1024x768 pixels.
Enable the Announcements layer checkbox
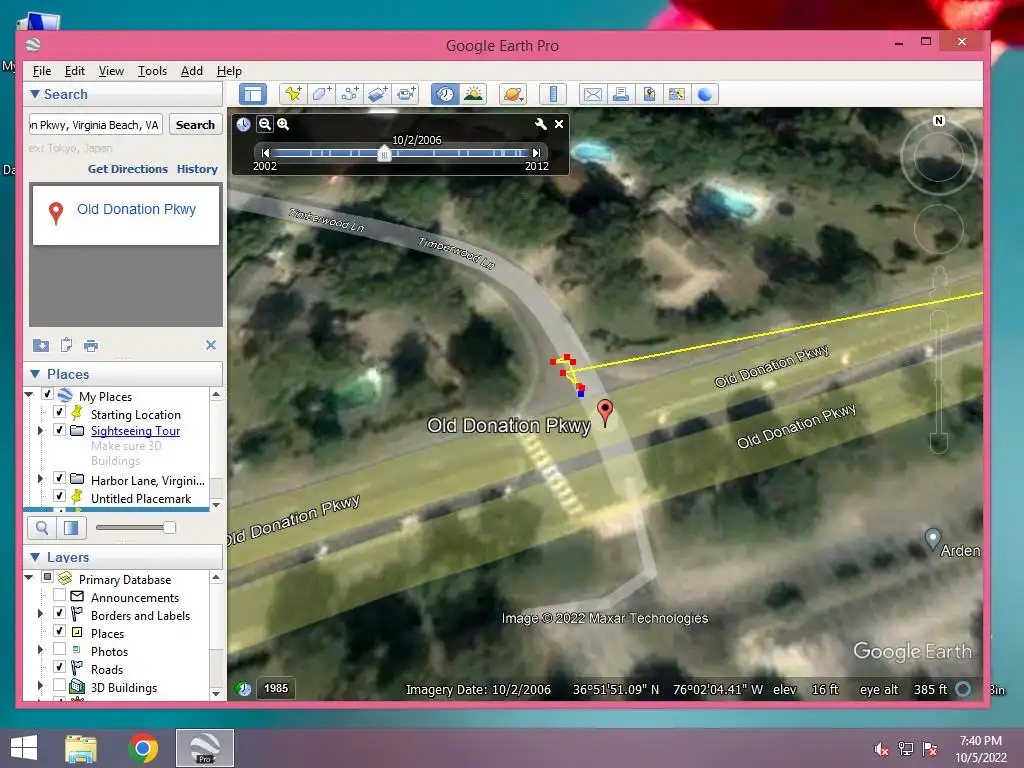click(59, 595)
